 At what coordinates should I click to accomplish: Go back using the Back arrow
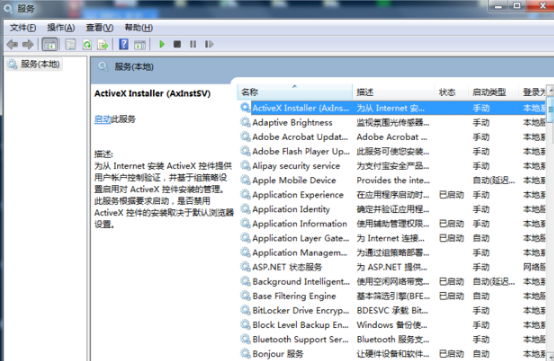point(12,45)
